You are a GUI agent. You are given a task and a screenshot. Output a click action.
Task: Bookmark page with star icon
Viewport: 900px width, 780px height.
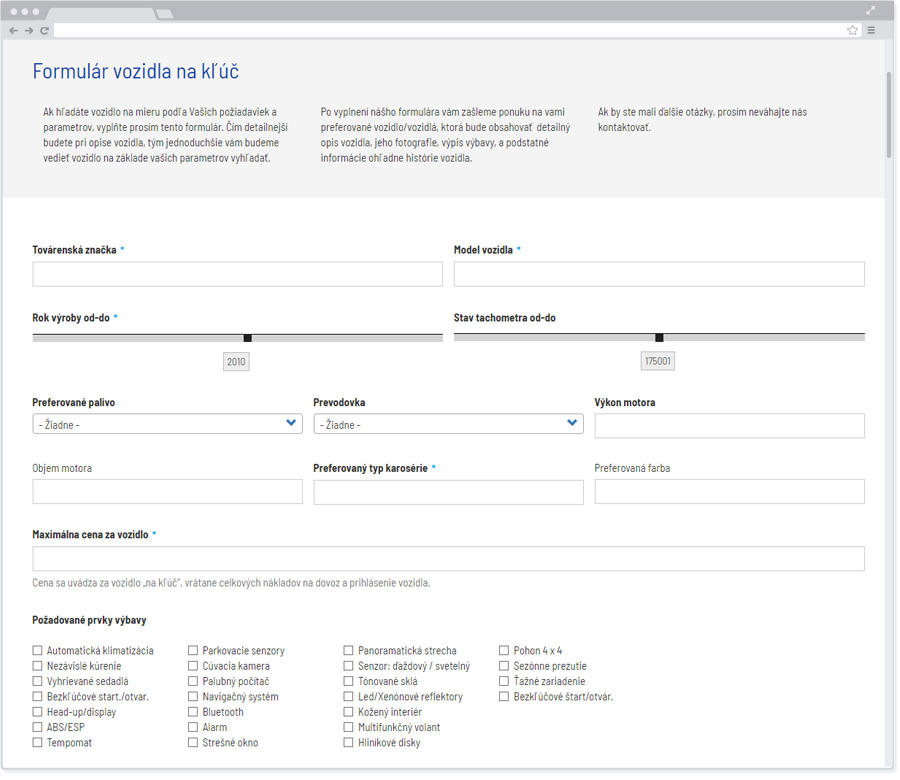click(x=852, y=31)
